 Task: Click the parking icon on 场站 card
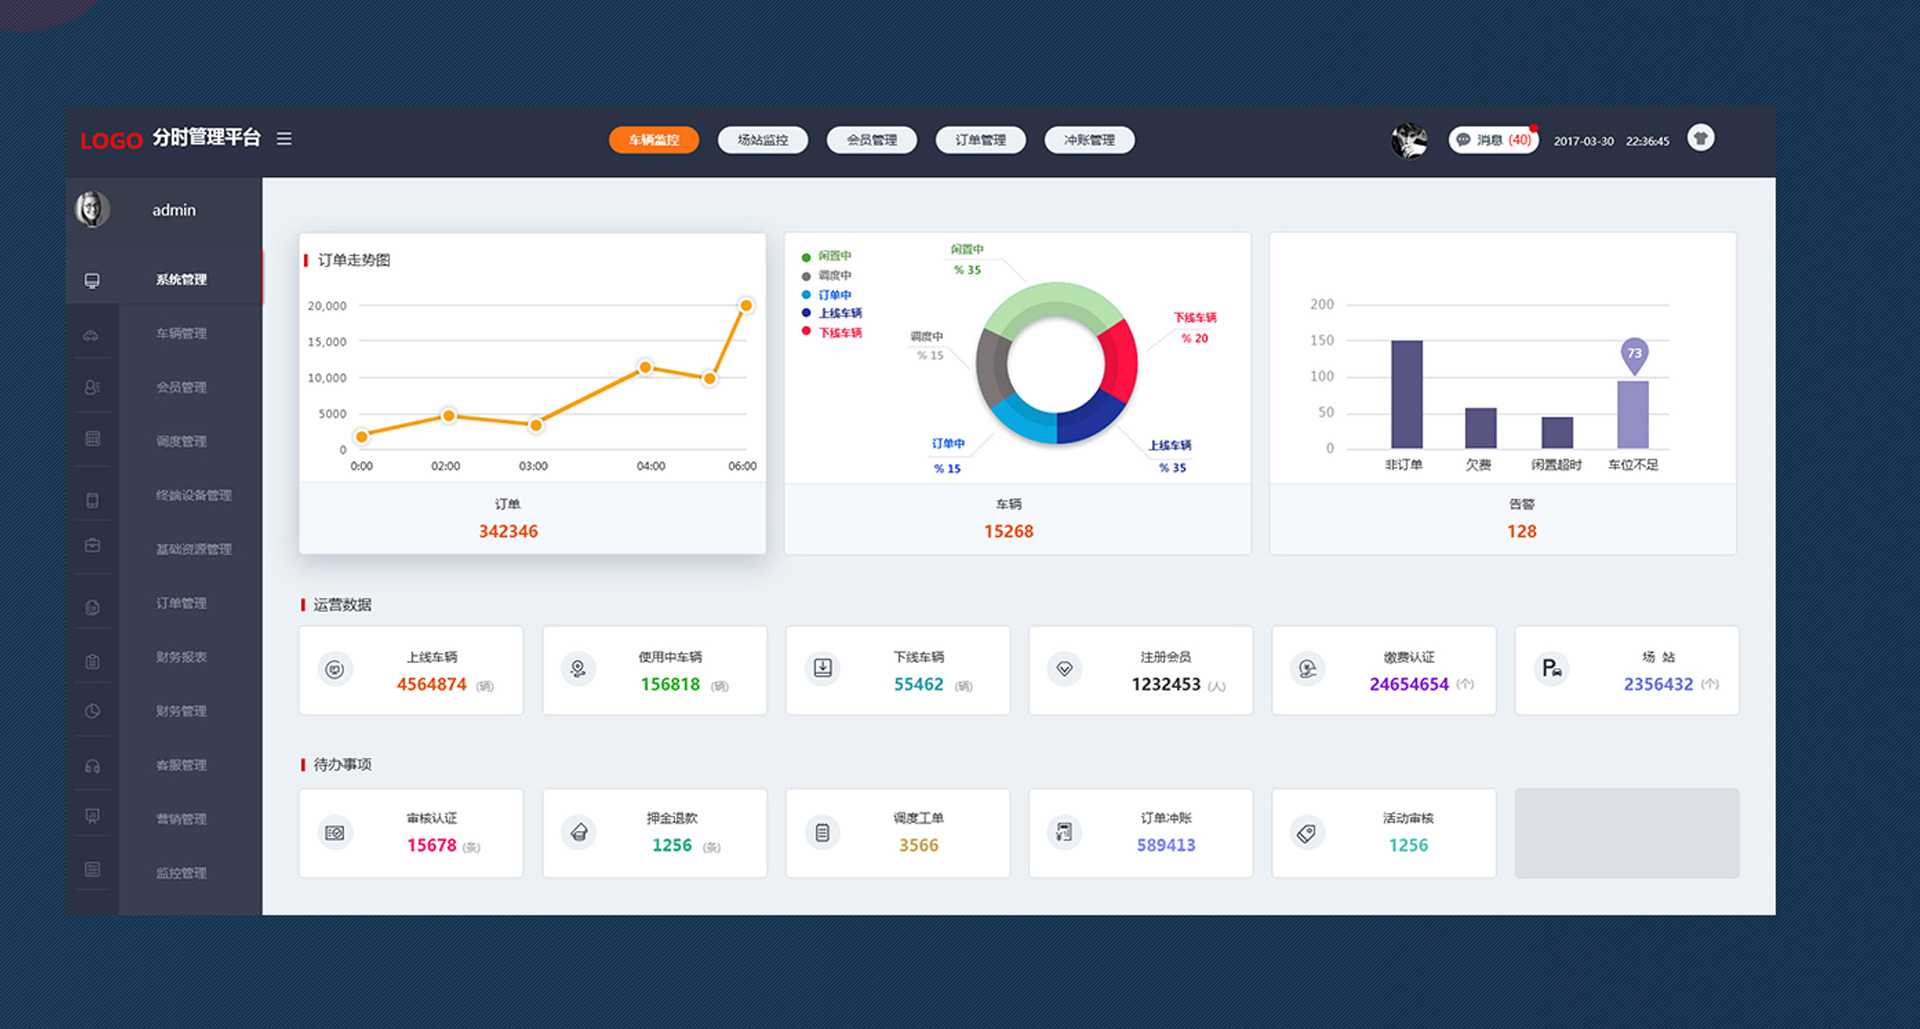click(1551, 668)
